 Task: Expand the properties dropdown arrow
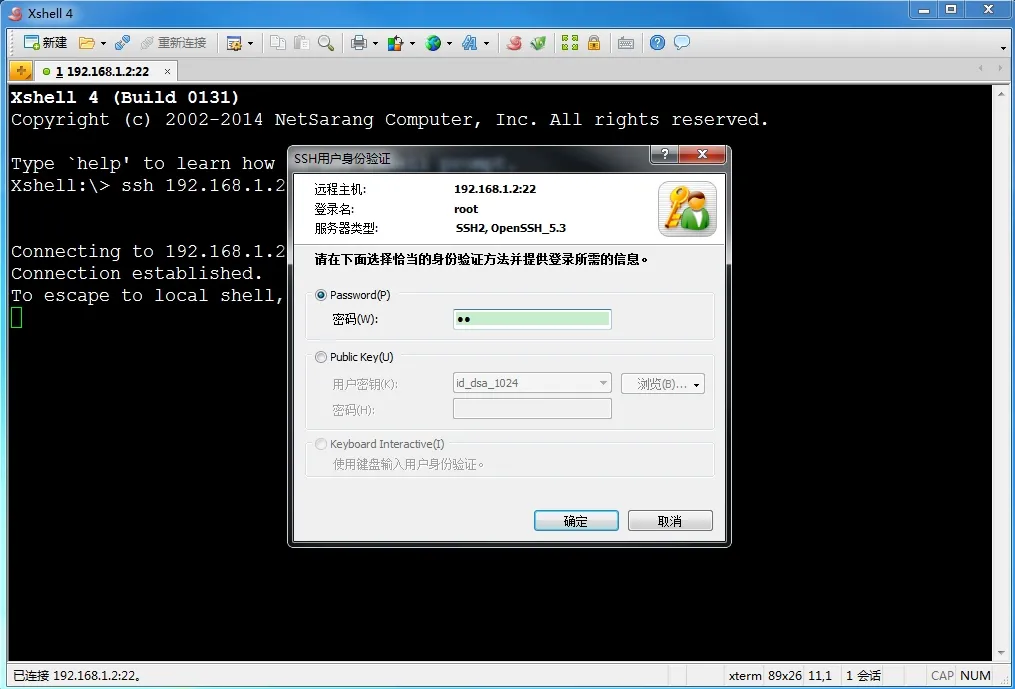(x=250, y=43)
